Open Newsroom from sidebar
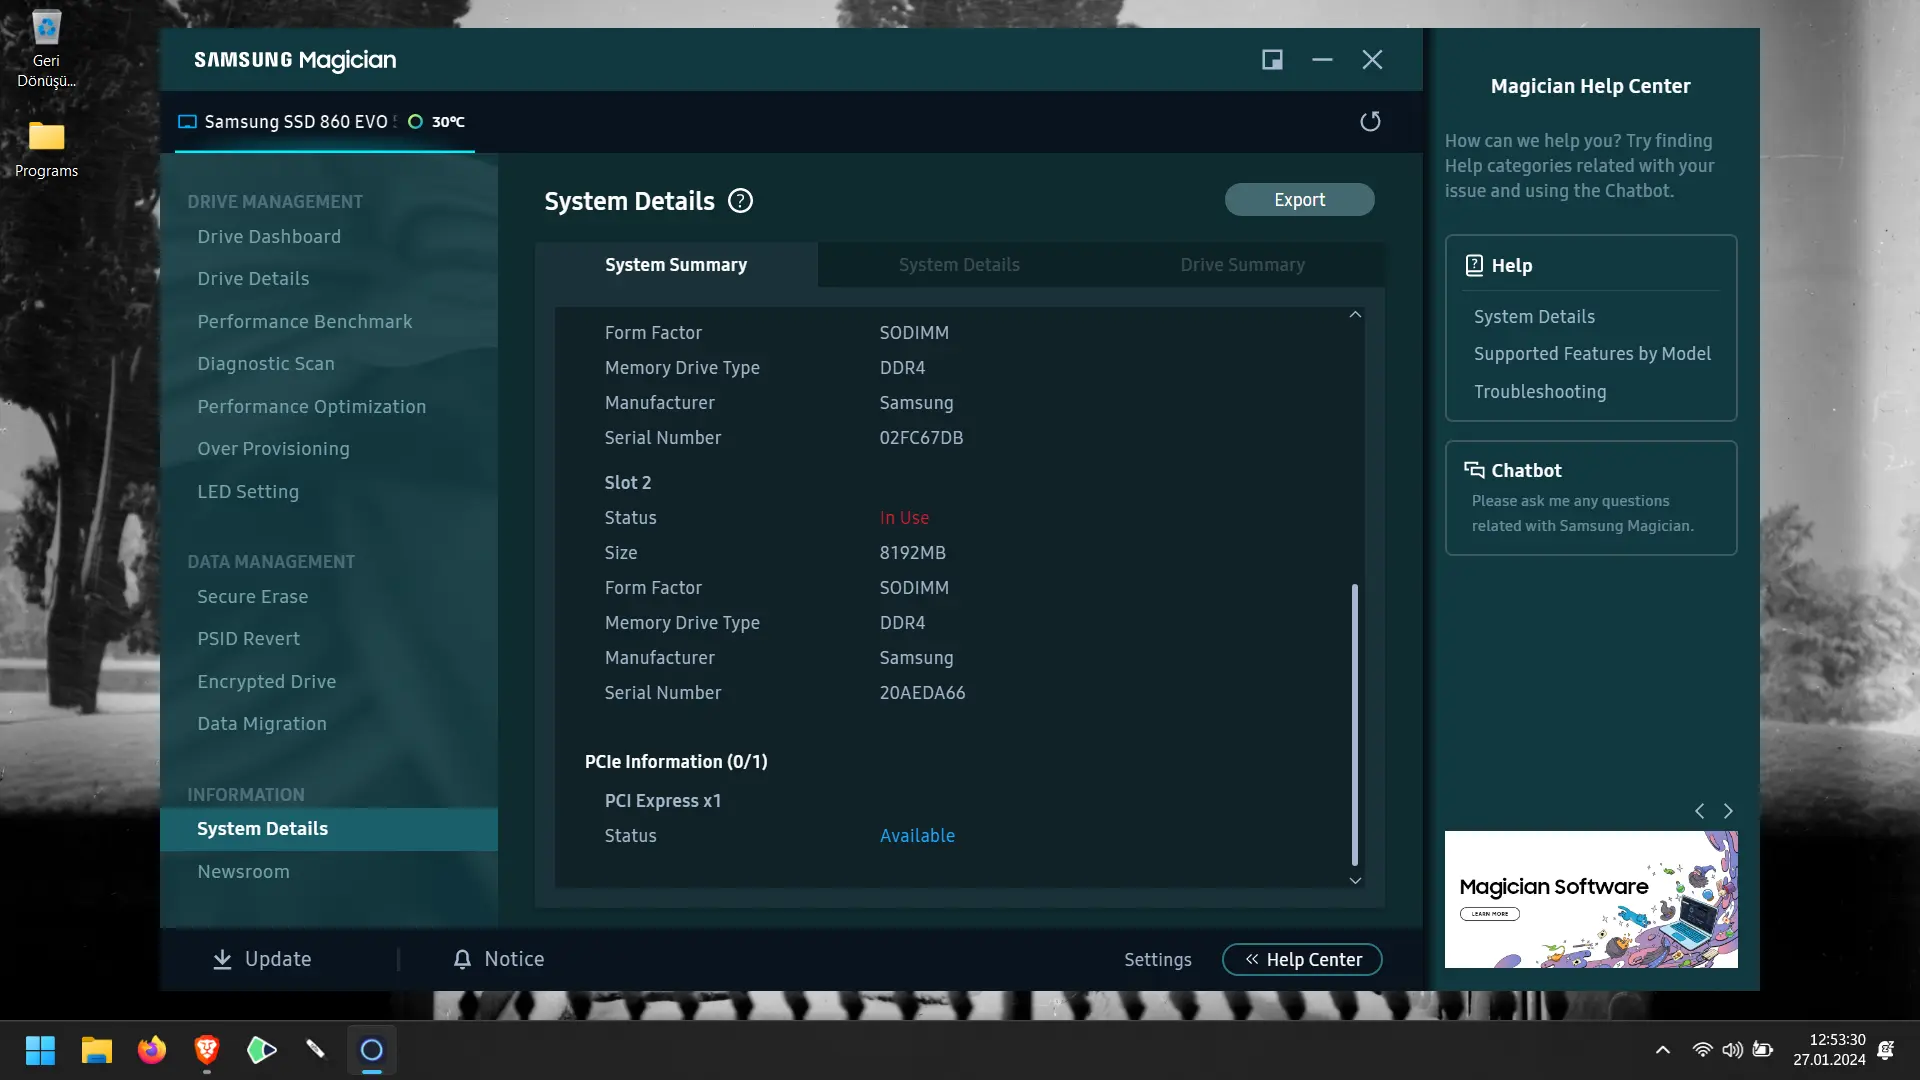The height and width of the screenshot is (1080, 1920). (x=244, y=872)
